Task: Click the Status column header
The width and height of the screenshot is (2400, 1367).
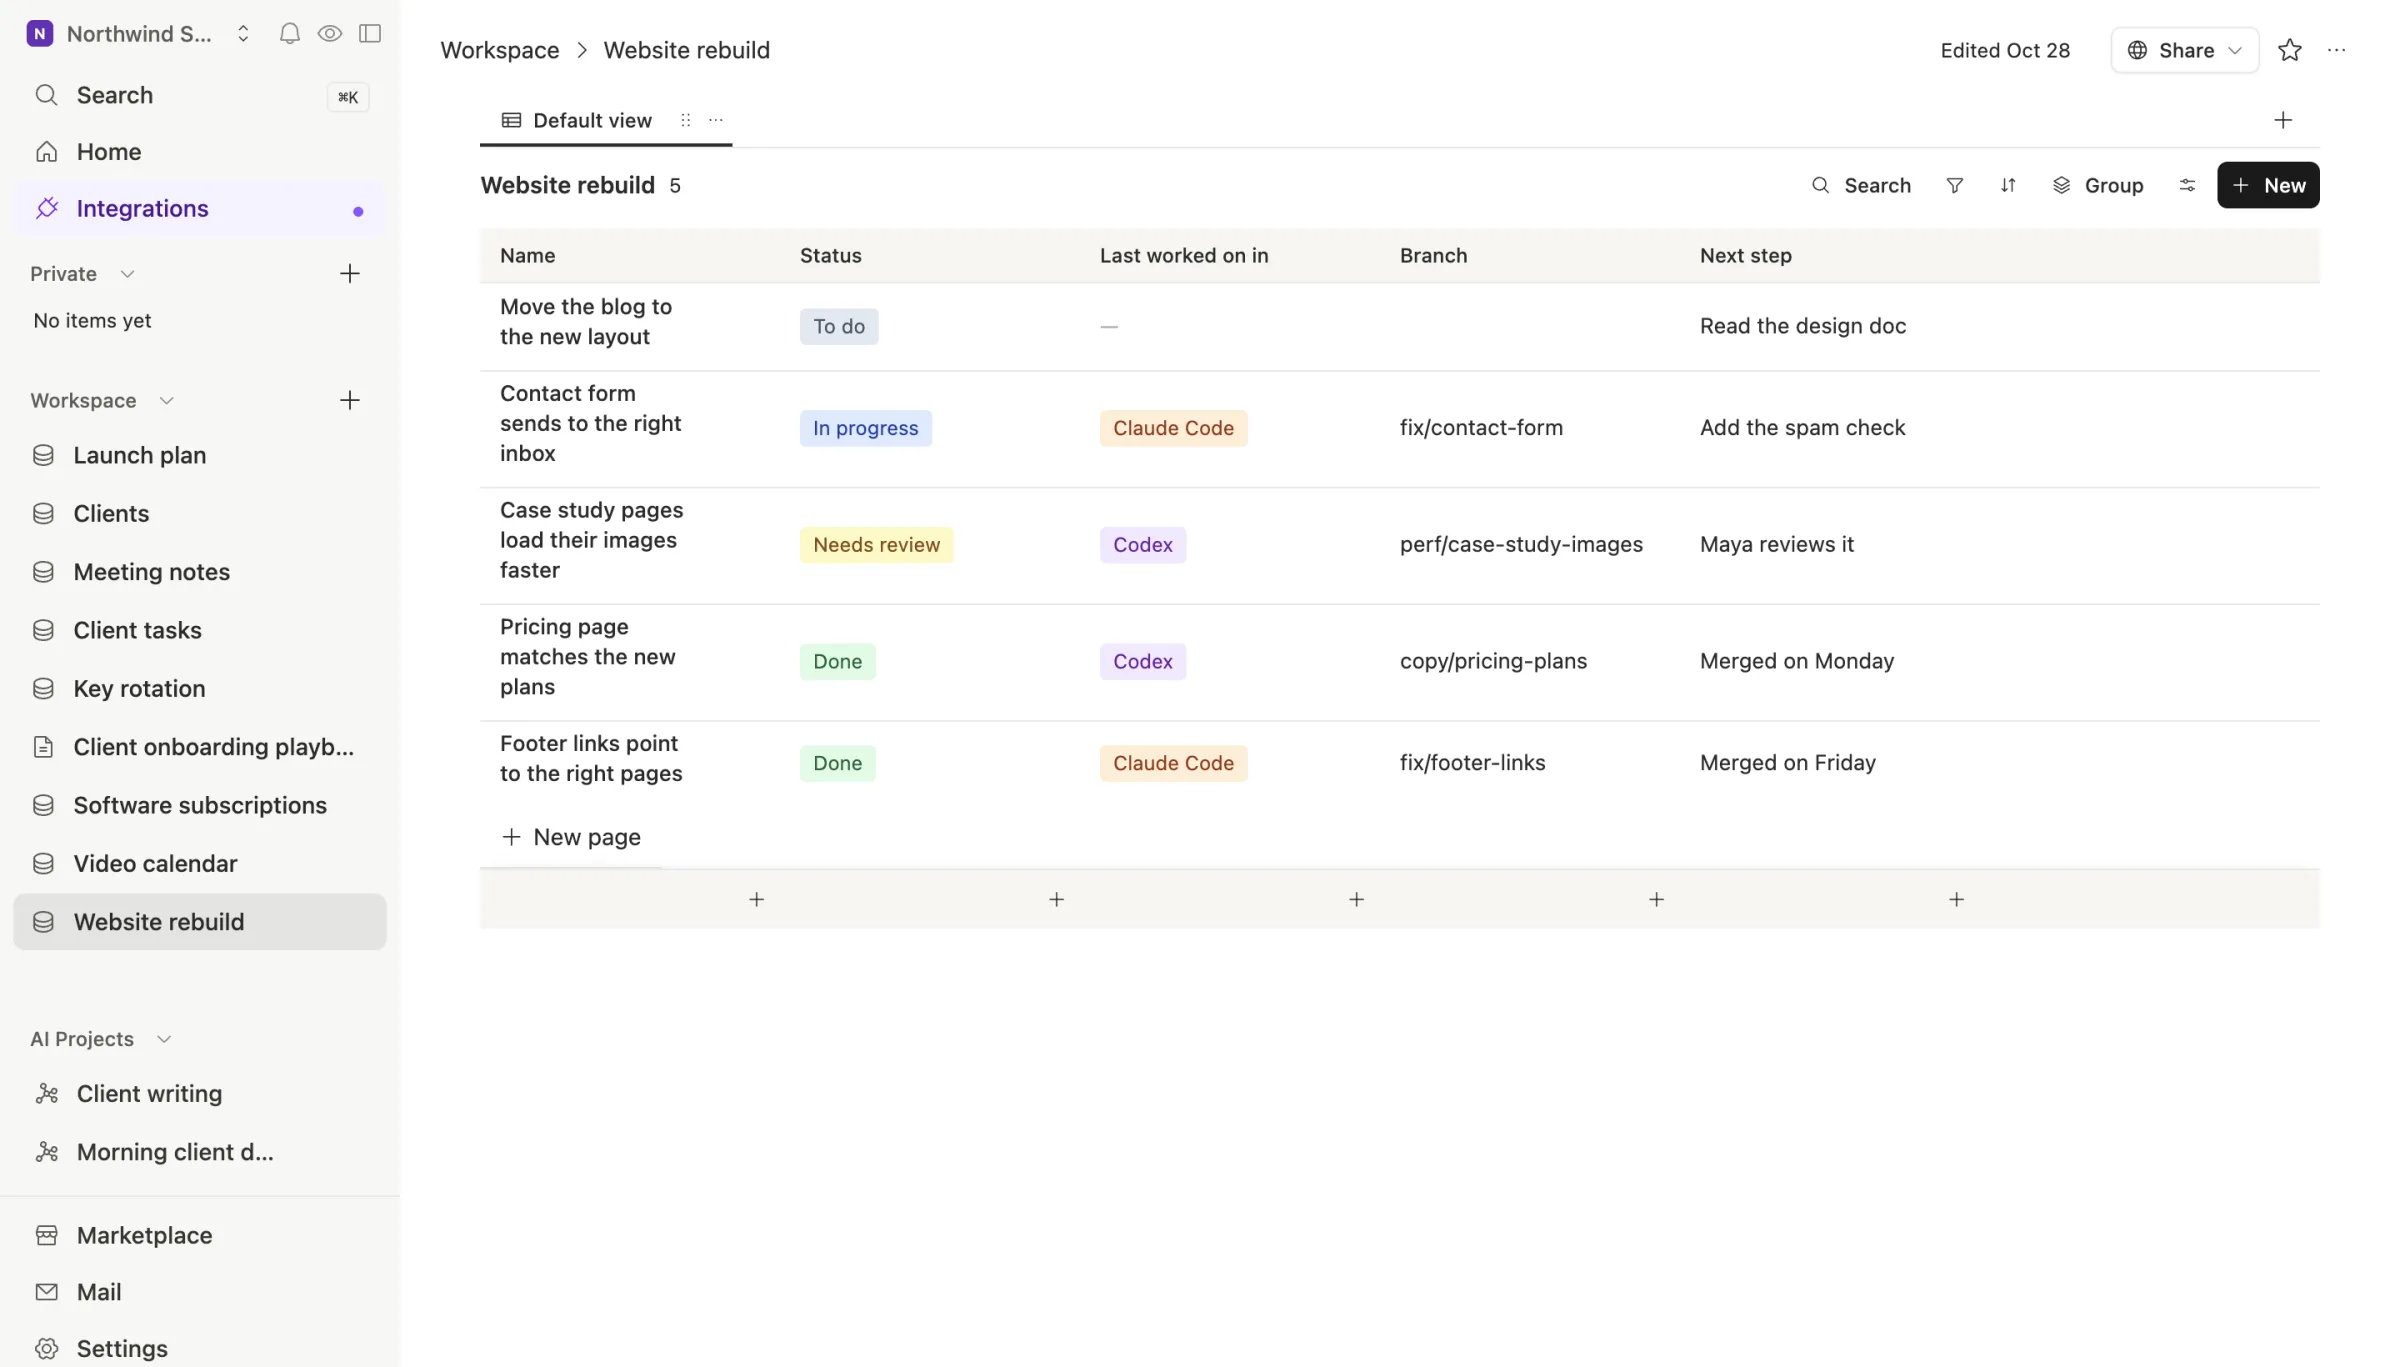Action: pyautogui.click(x=830, y=256)
